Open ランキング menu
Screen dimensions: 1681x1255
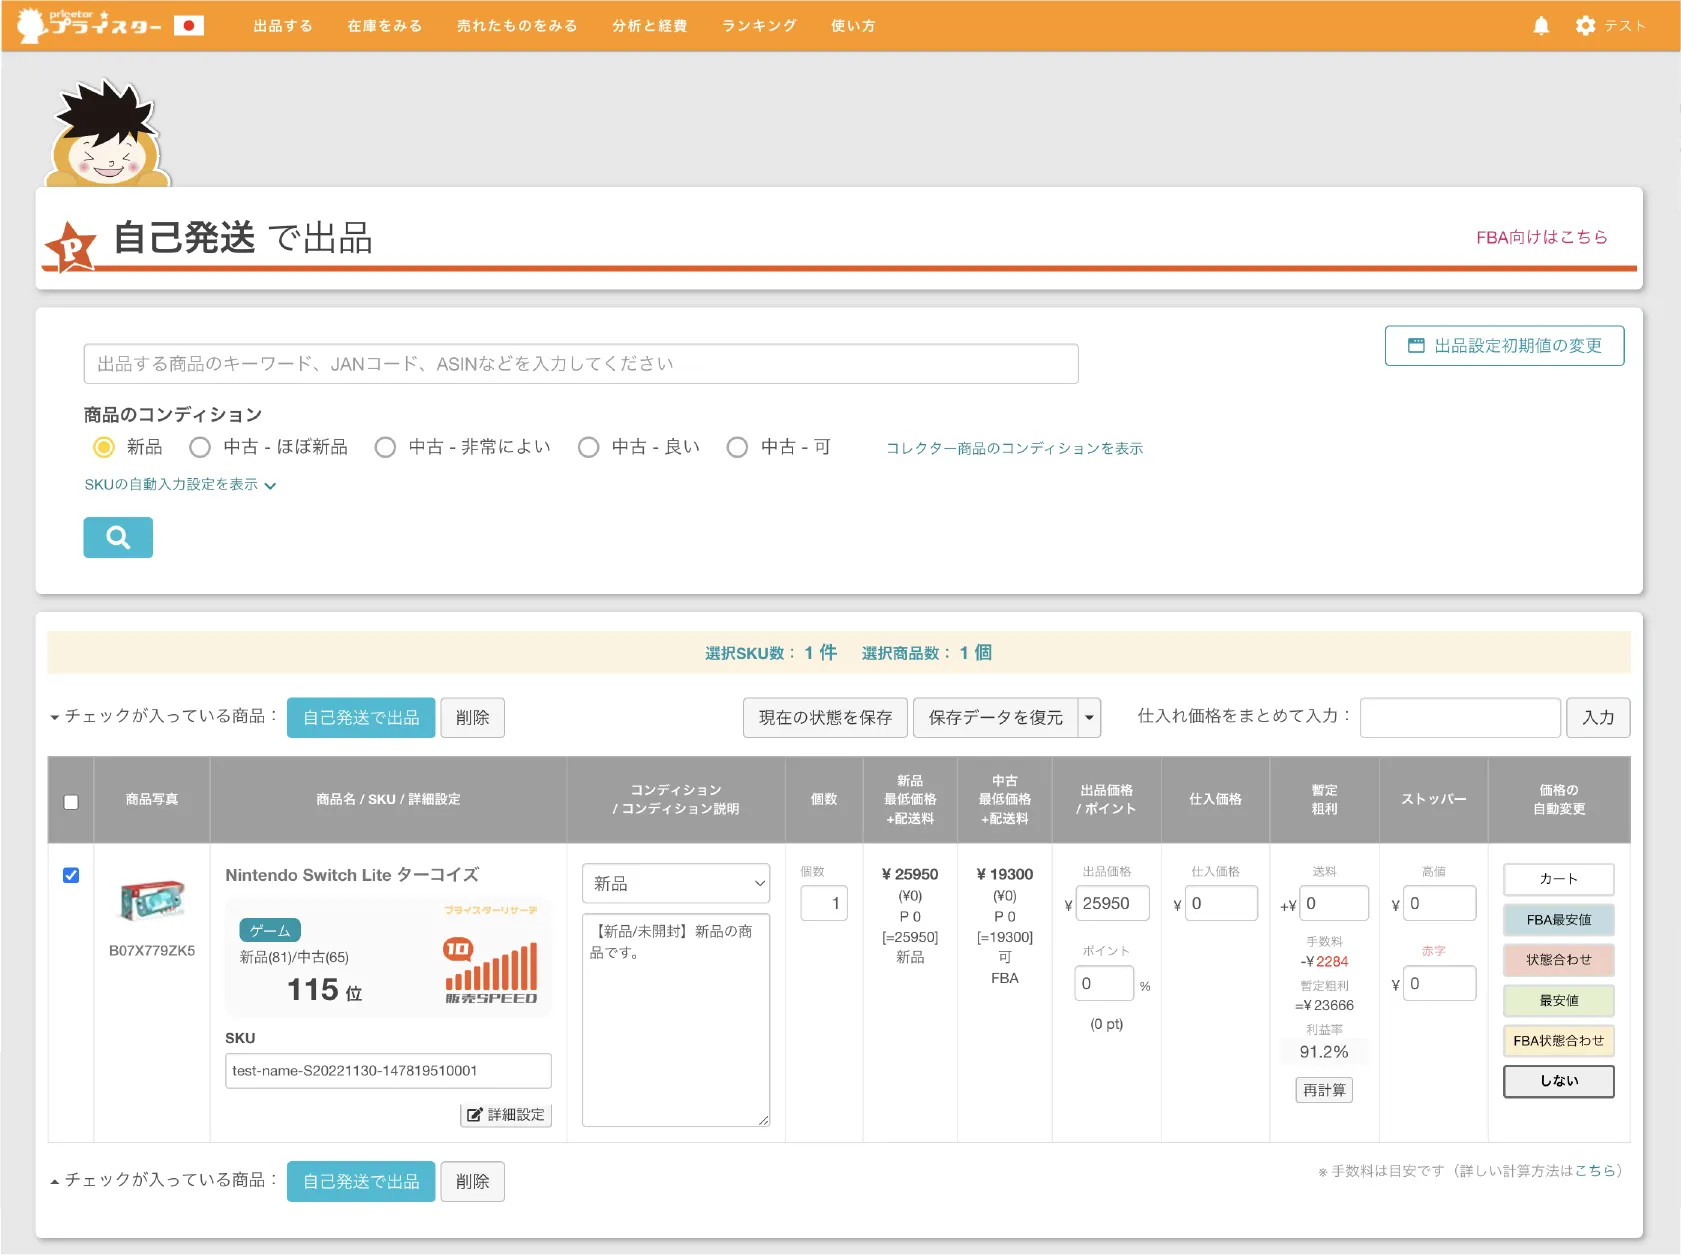click(x=760, y=26)
